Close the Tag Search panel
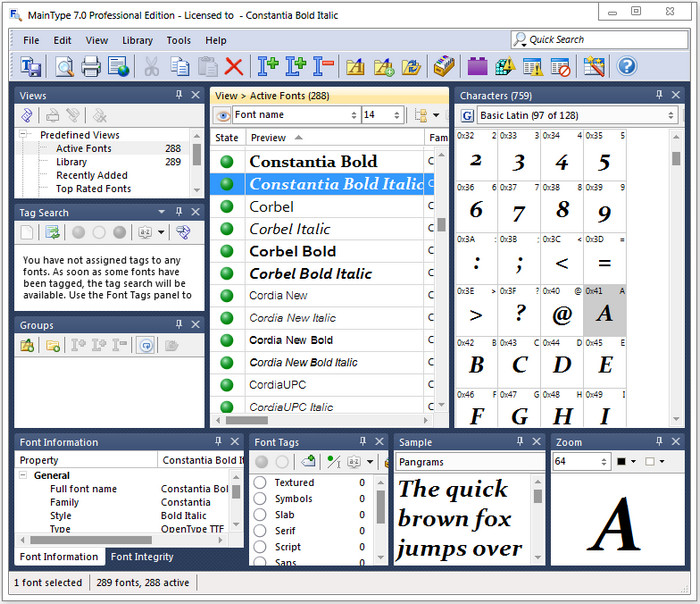Image resolution: width=700 pixels, height=604 pixels. (196, 212)
